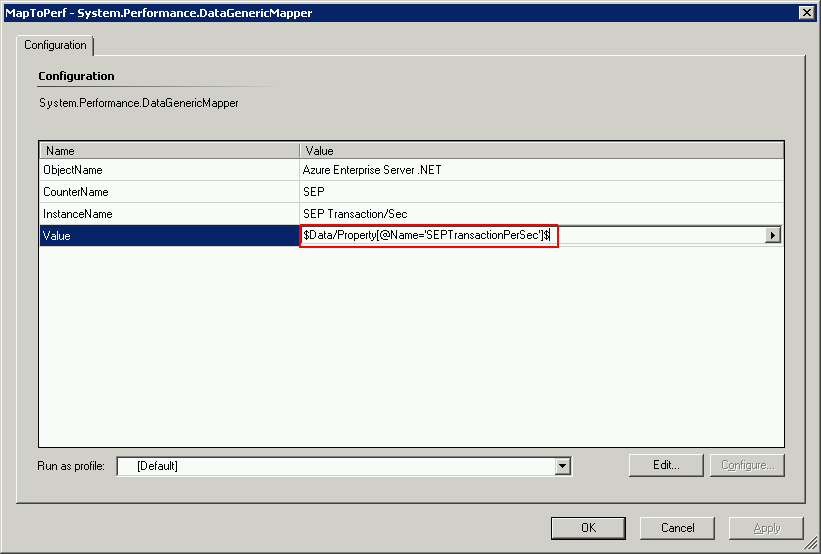
Task: Select the highlighted Value name cell
Action: click(169, 236)
